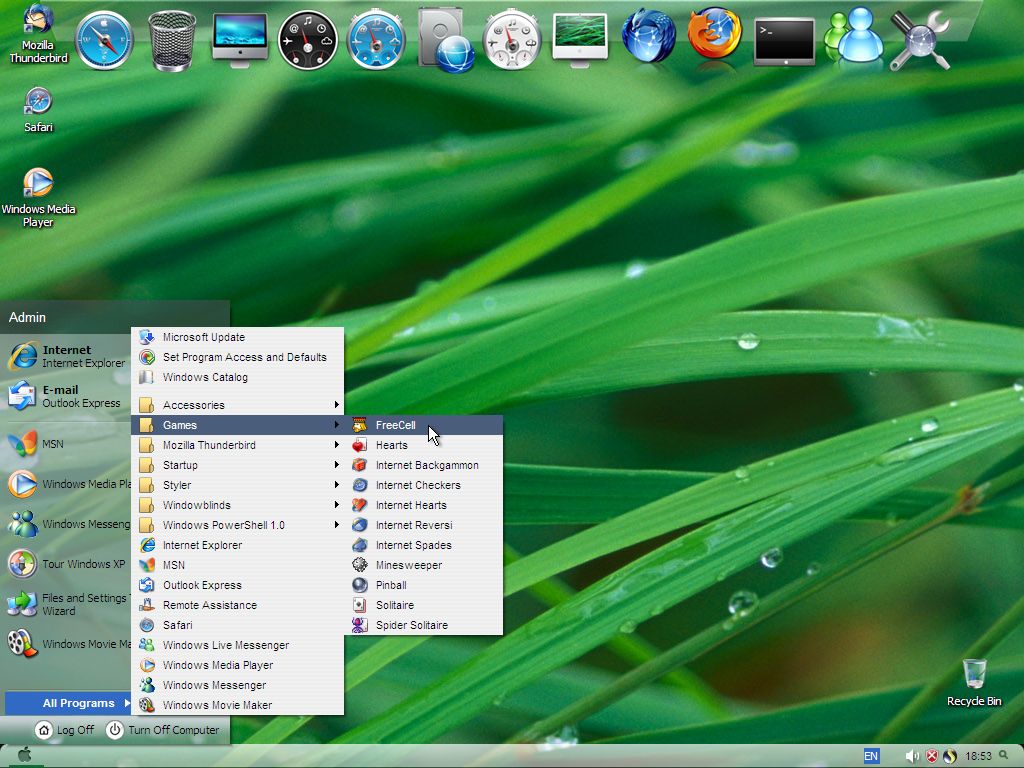
Task: Launch Internet Explorer from All Programs
Action: click(238, 545)
